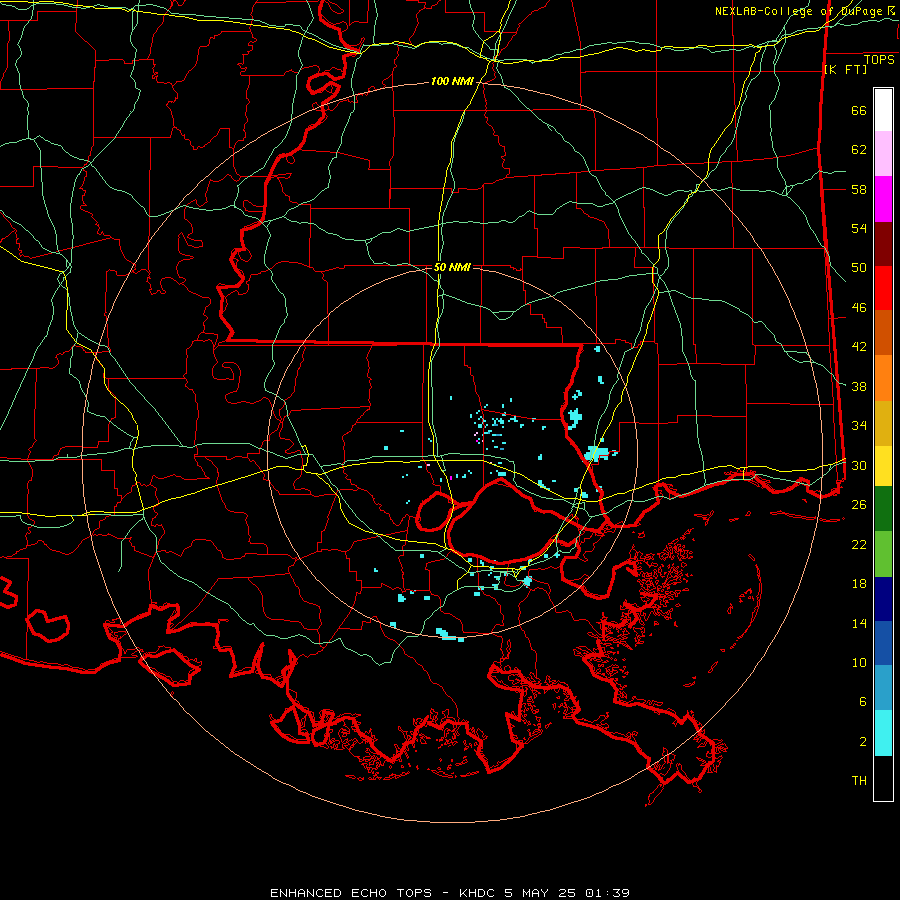The image size is (900, 900).
Task: Click the "TOPS" legend title
Action: click(879, 60)
